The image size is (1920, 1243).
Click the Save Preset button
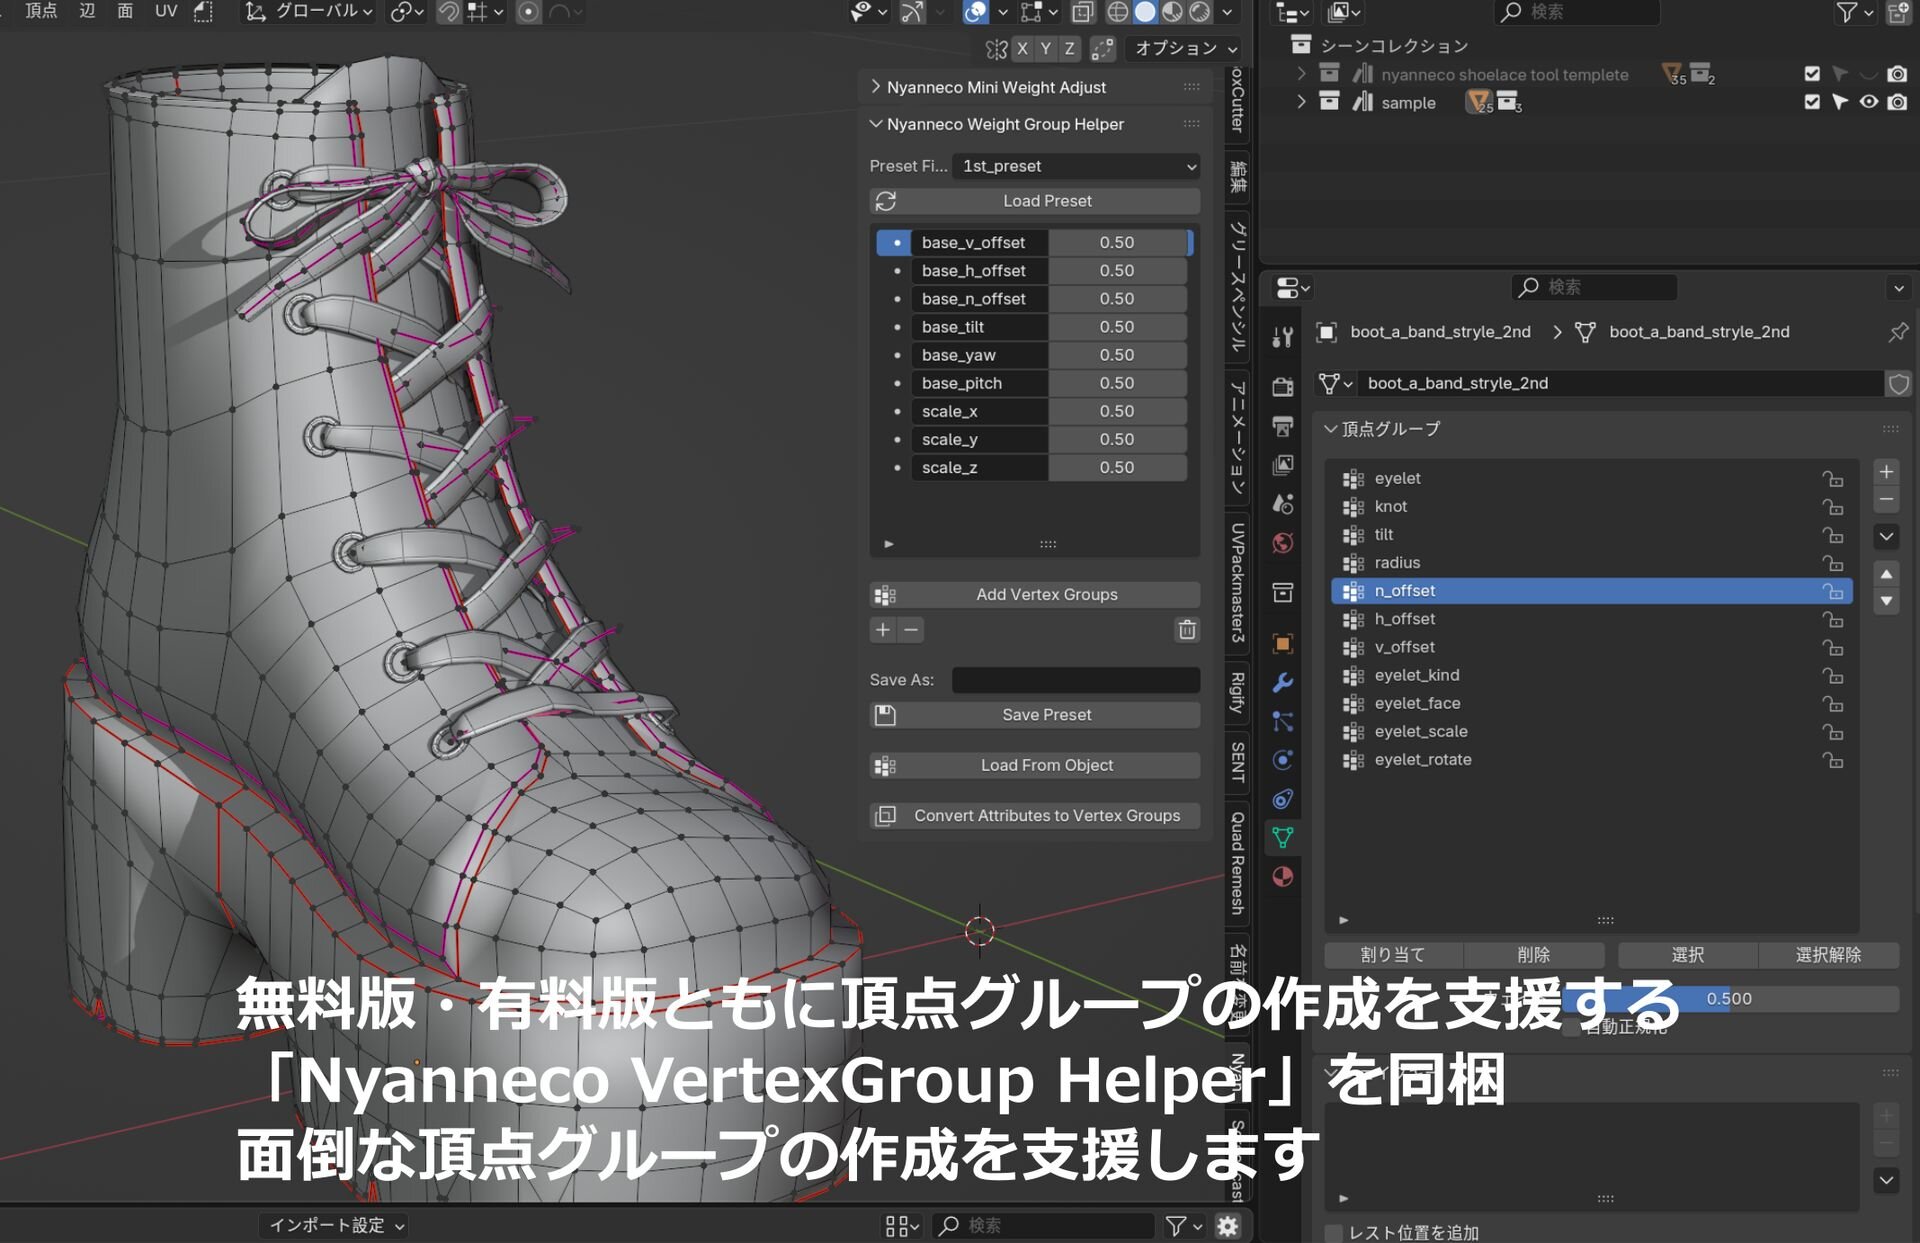pos(1046,715)
